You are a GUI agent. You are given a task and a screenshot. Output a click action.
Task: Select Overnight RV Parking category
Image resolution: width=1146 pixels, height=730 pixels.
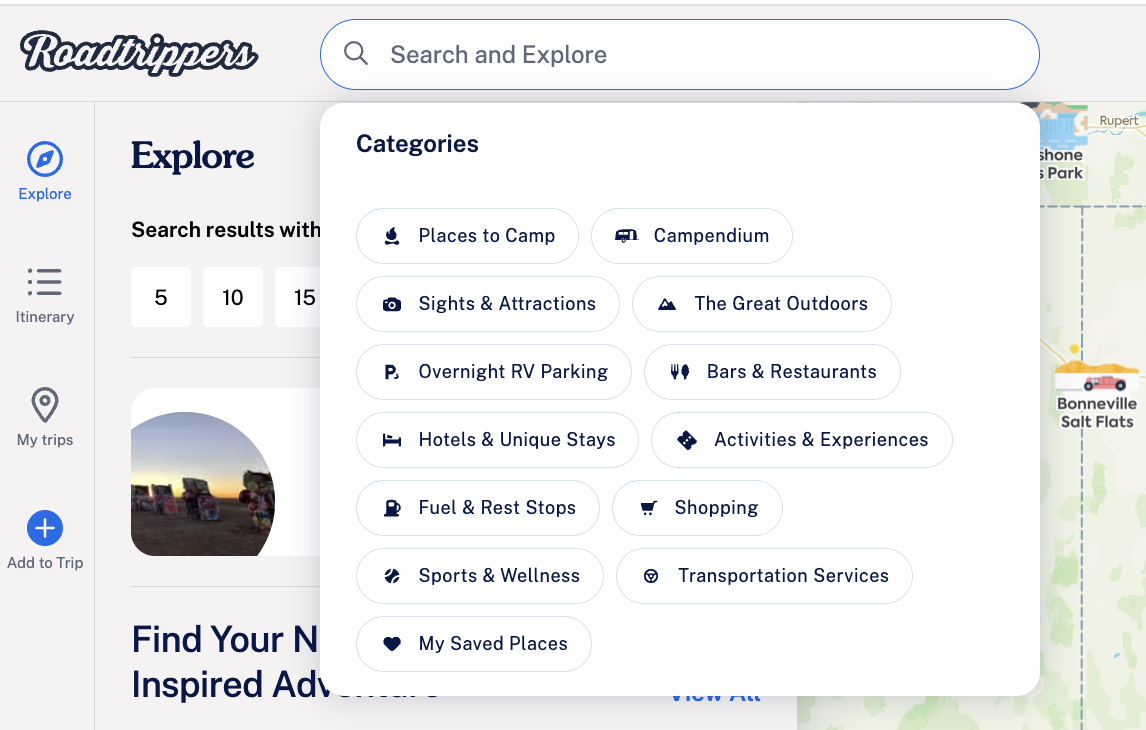(x=494, y=372)
